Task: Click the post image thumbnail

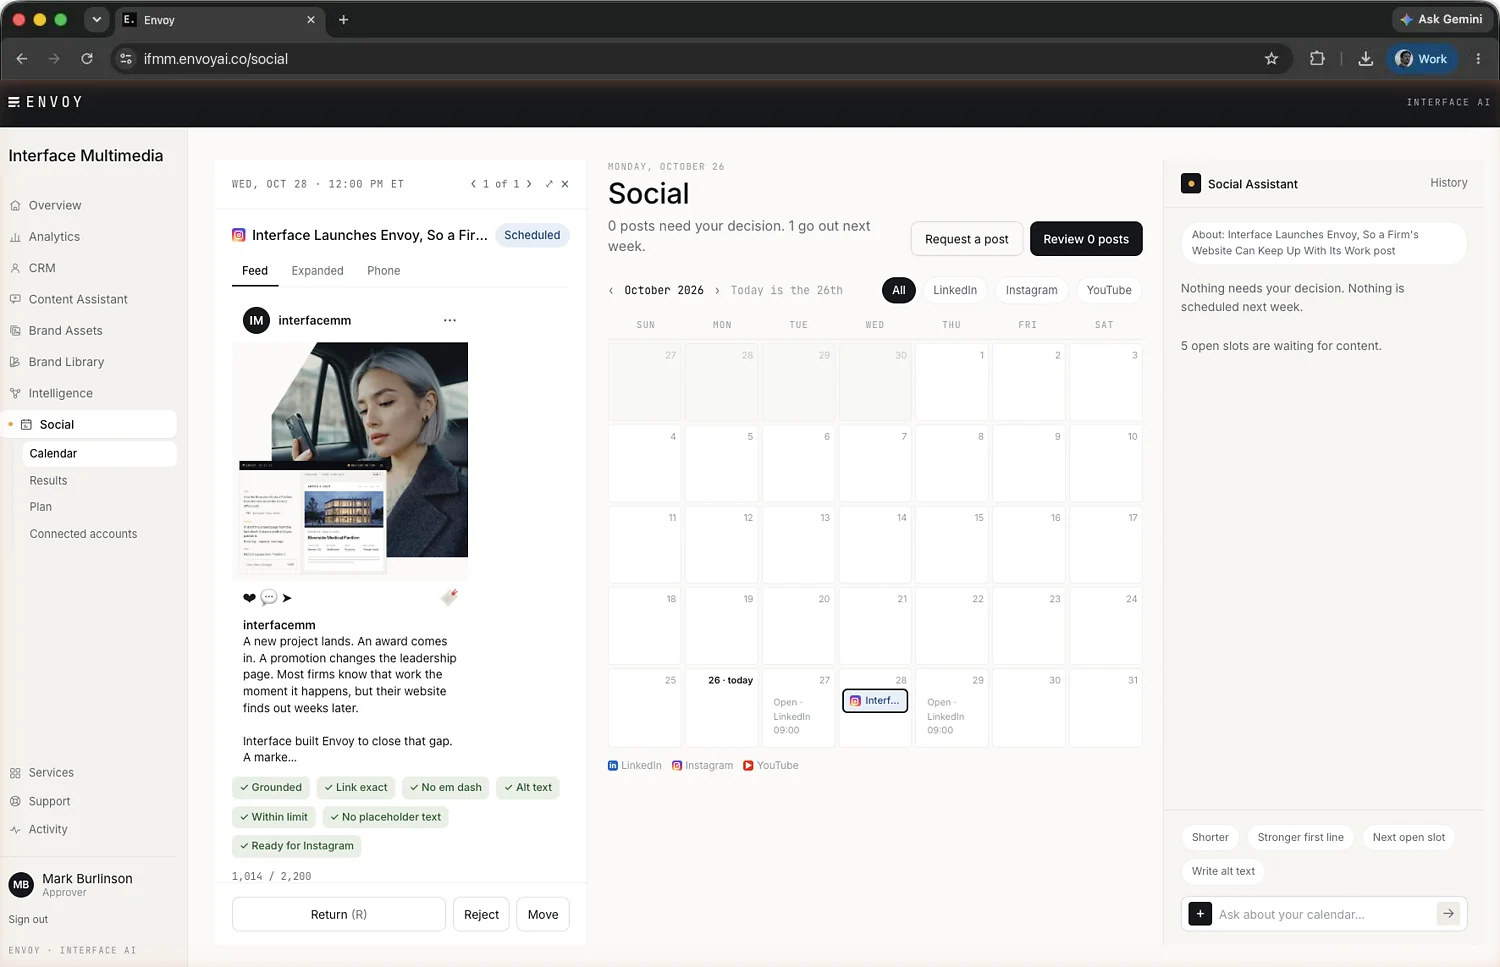Action: click(351, 460)
